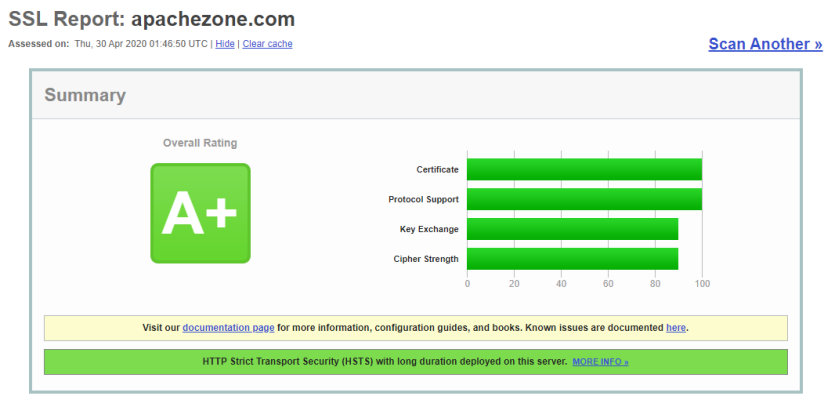The image size is (835, 407).
Task: Click the HSTS long duration notice text
Action: (x=384, y=362)
